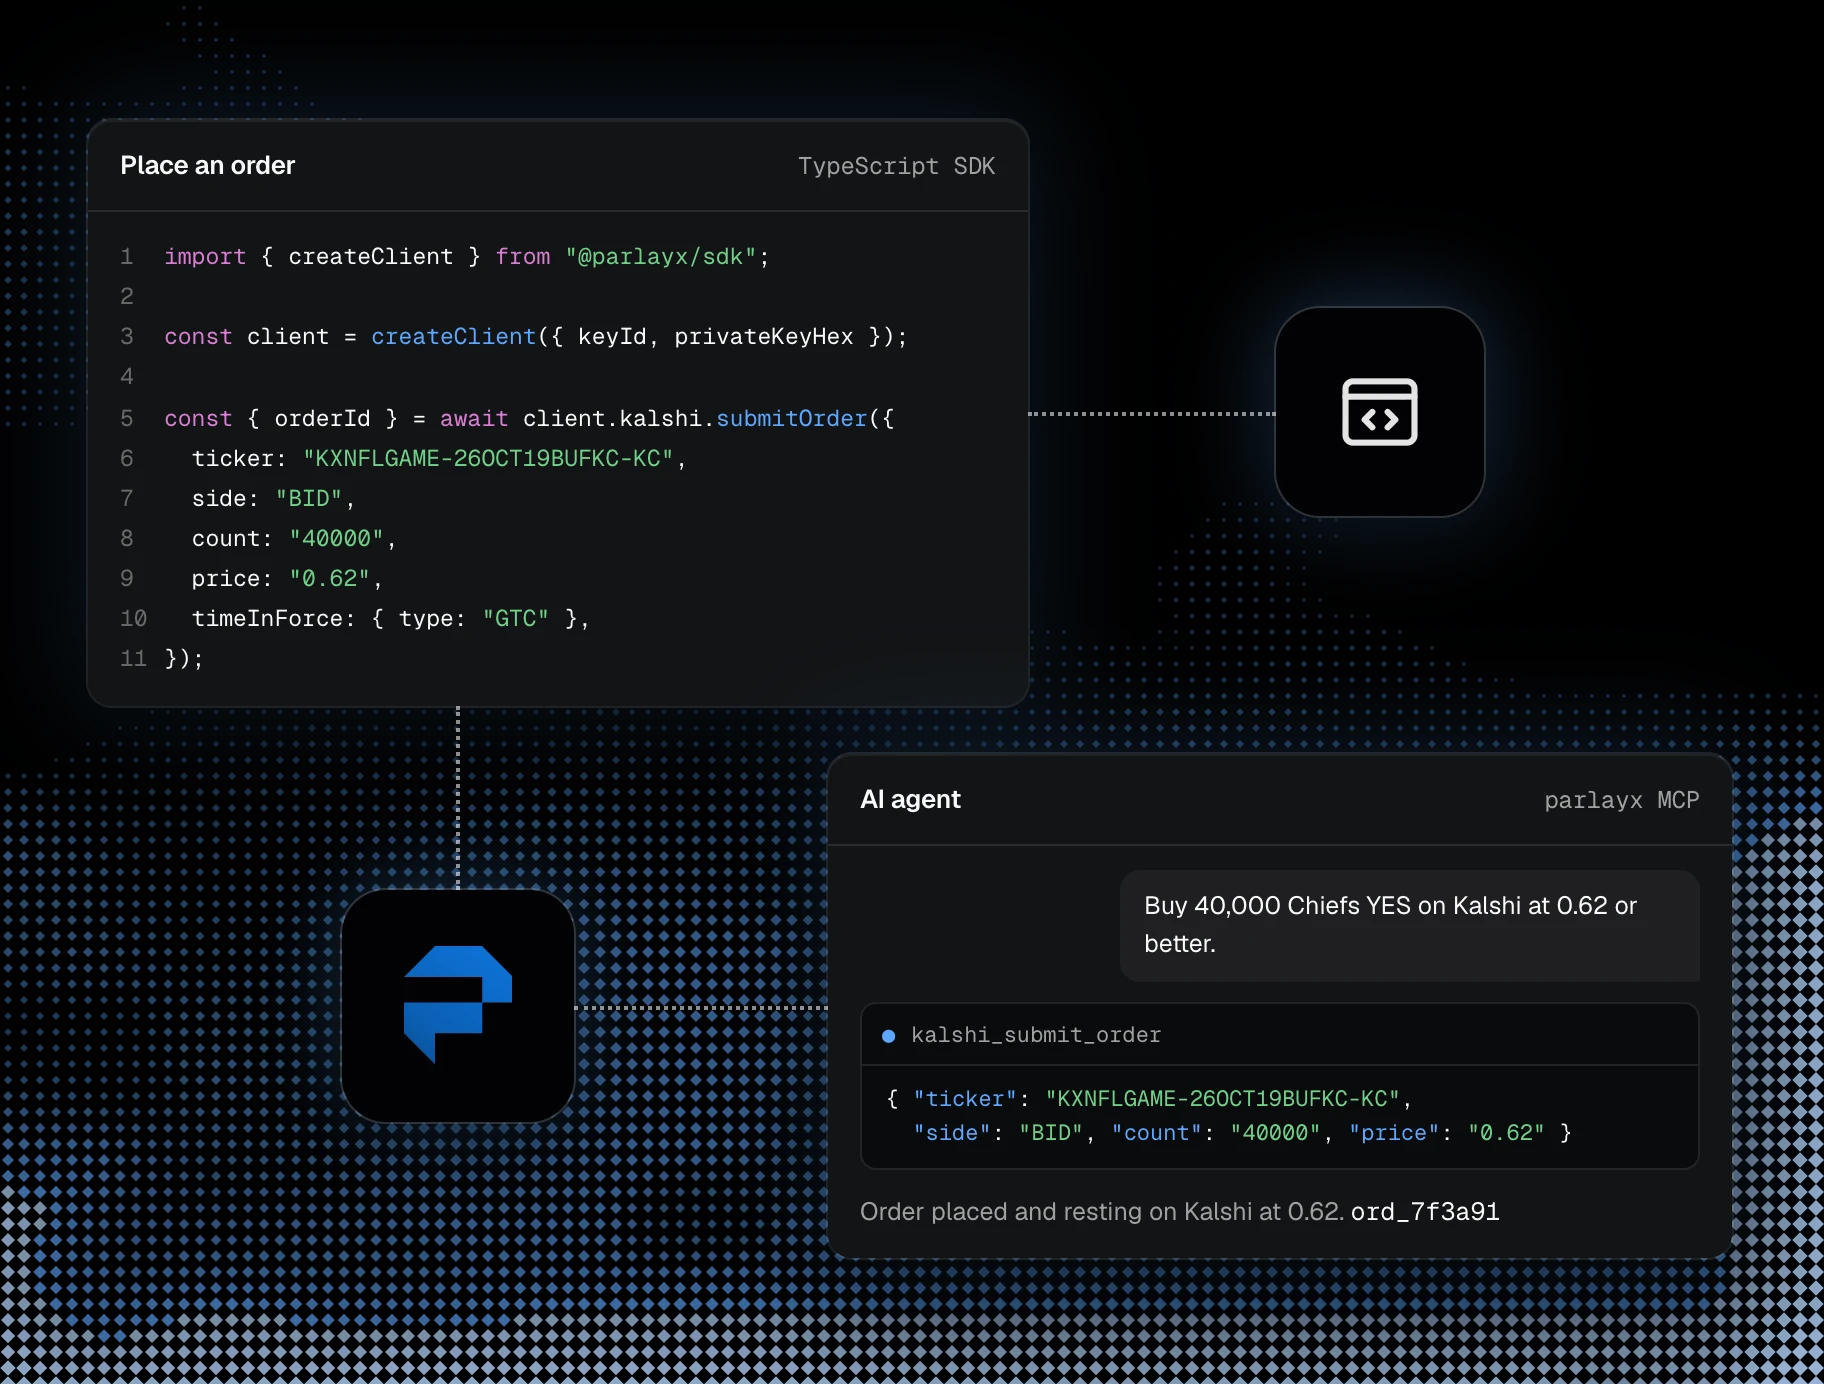Click the blue dot beside kalshi_submit_order
Viewport: 1824px width, 1384px height.
pos(888,1036)
